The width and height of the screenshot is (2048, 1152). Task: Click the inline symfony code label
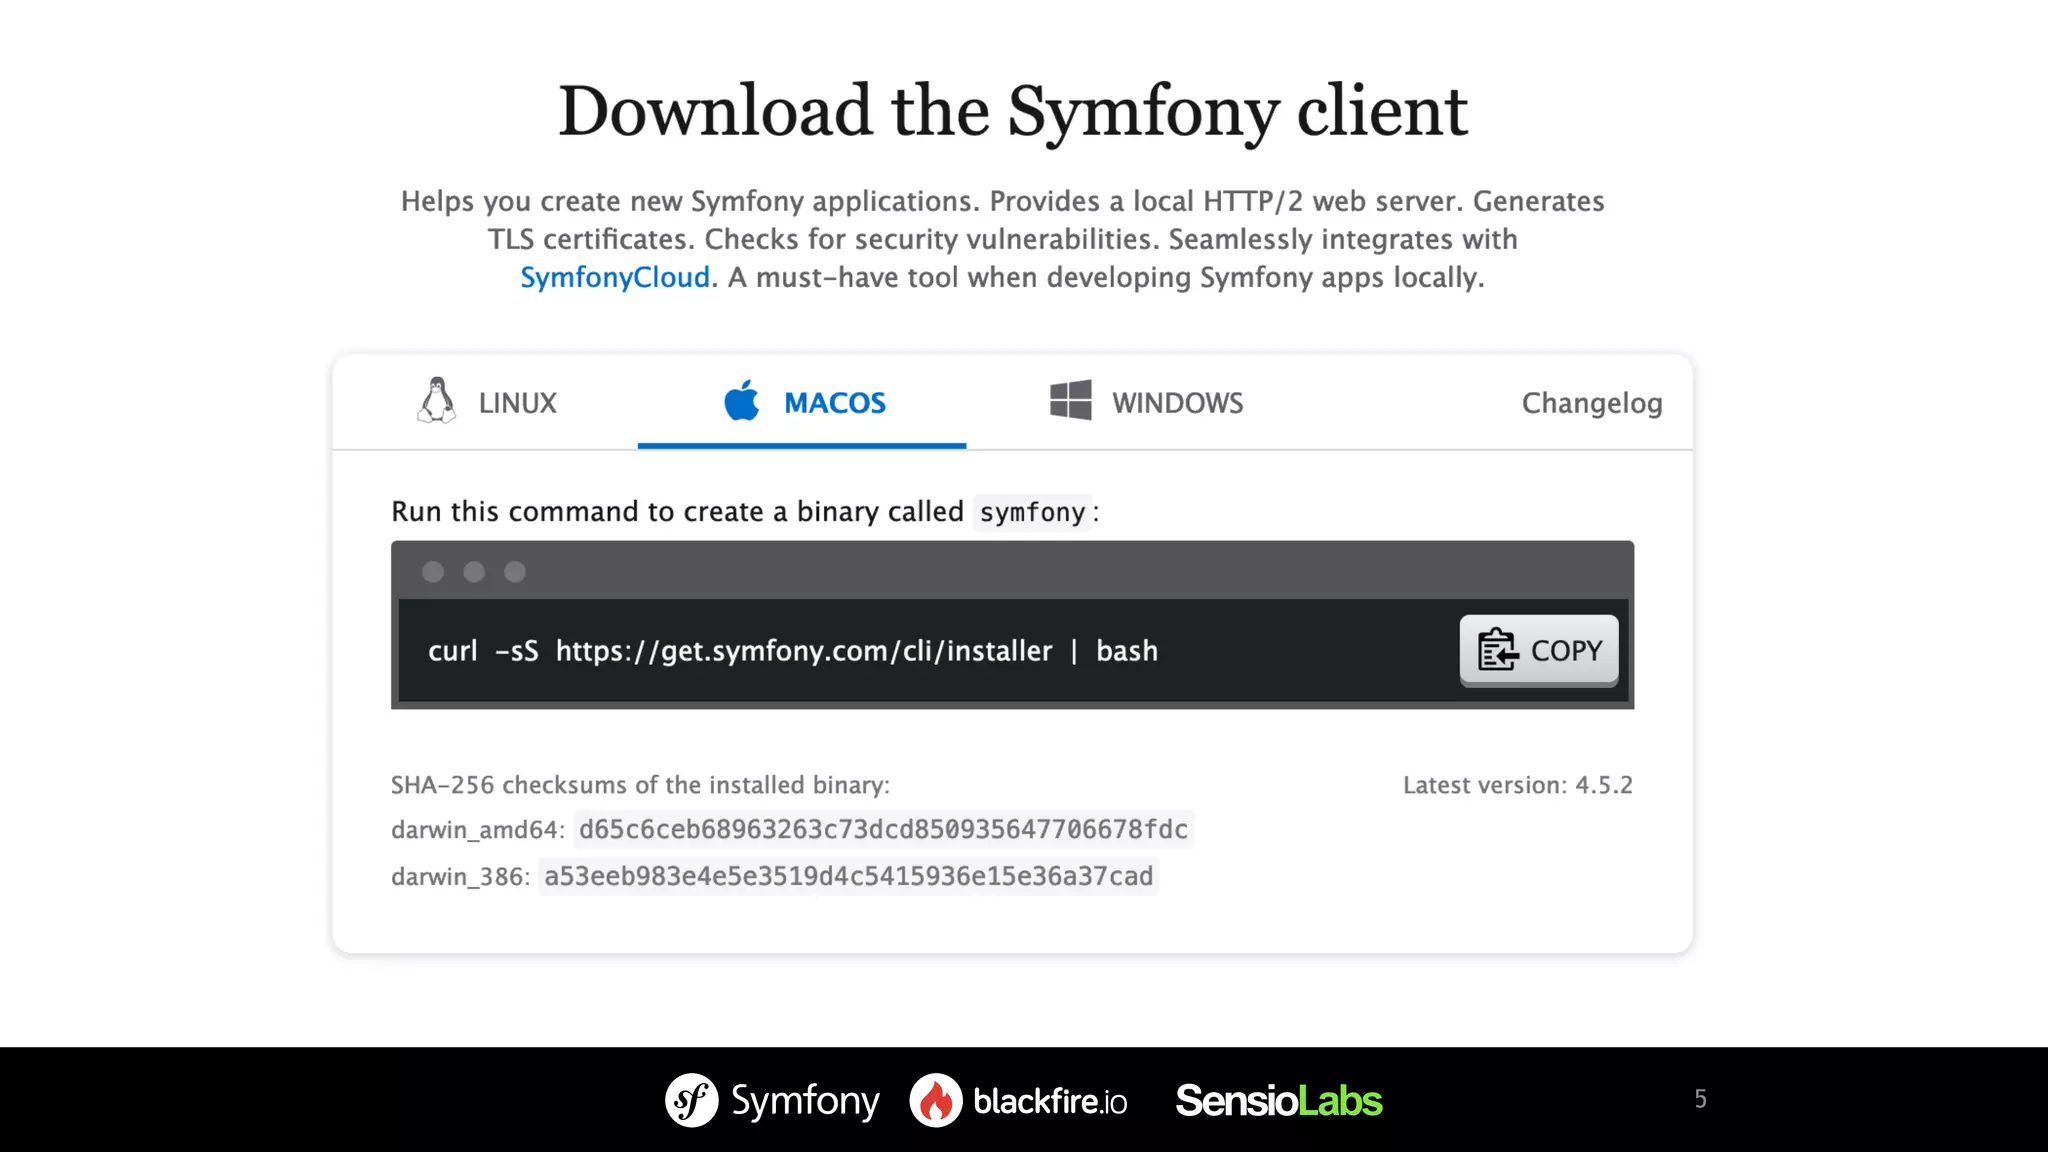tap(1032, 512)
